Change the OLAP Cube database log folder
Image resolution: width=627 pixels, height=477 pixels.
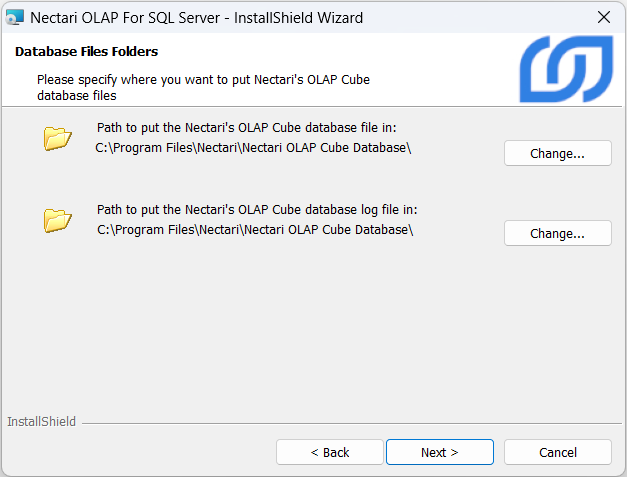pos(557,233)
